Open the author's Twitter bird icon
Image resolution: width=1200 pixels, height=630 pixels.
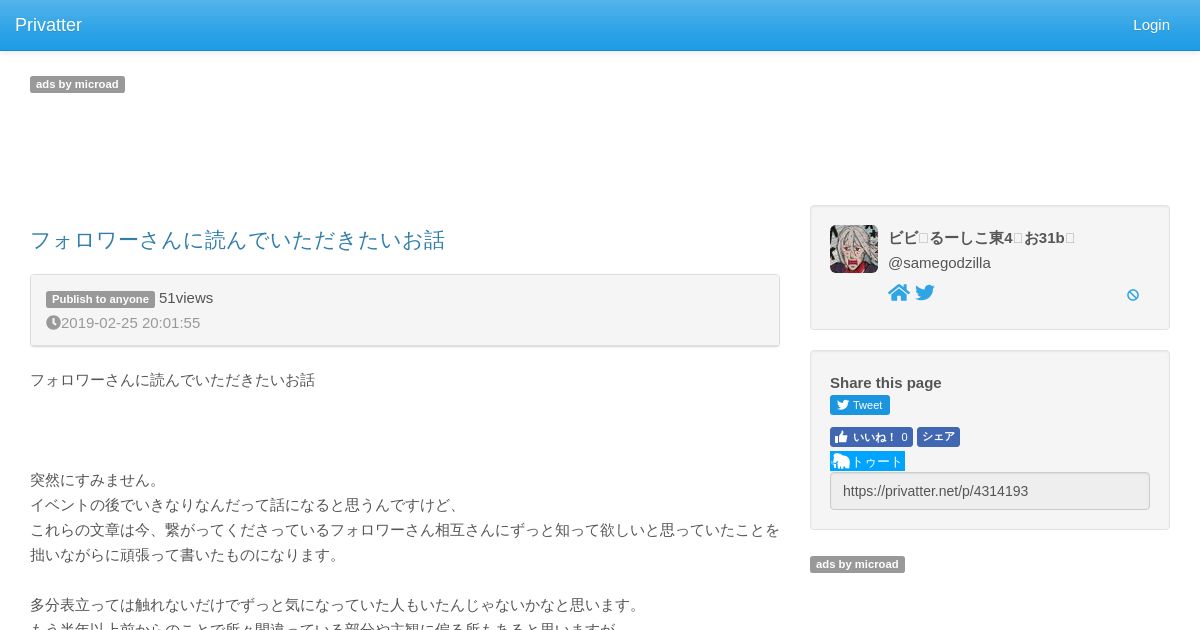[x=925, y=293]
